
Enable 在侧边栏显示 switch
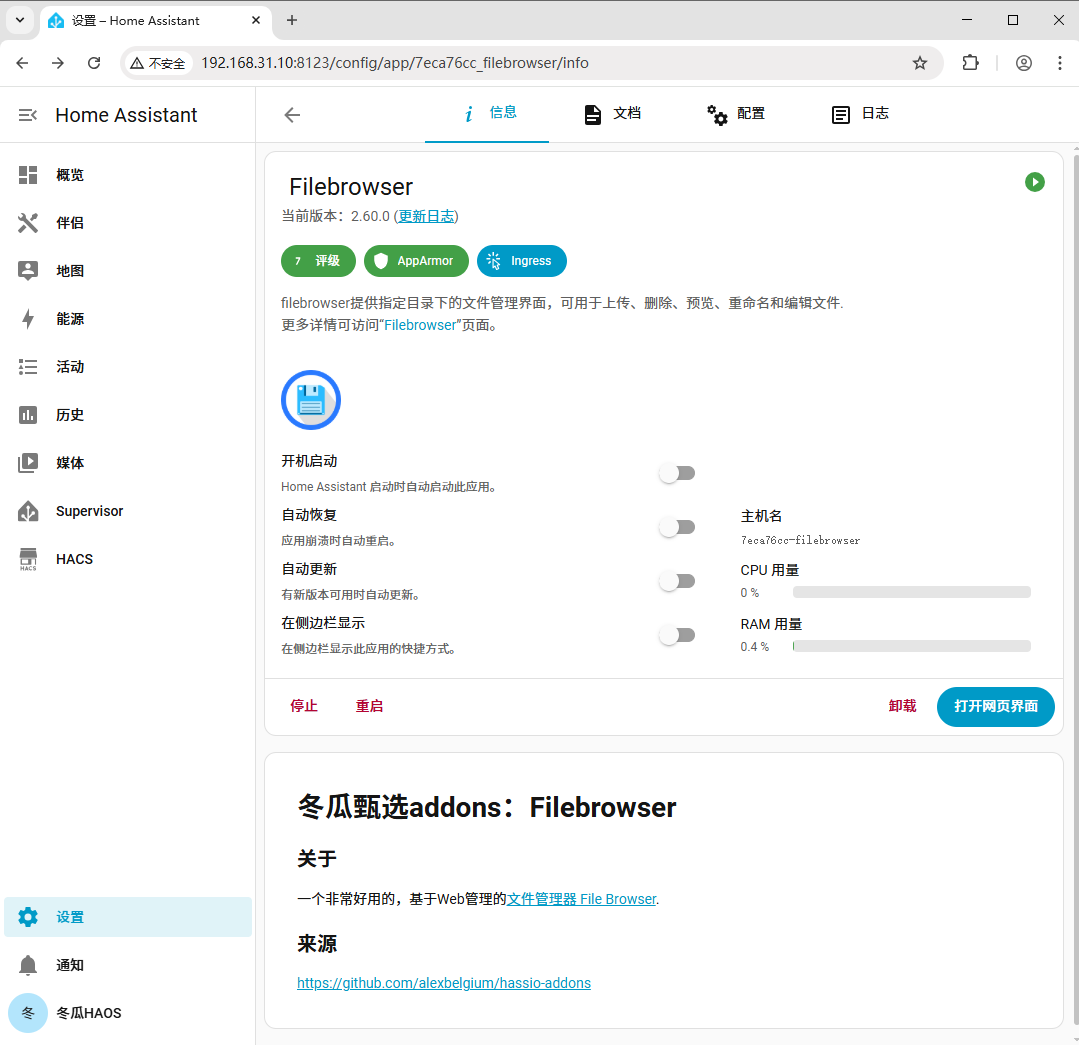tap(677, 635)
